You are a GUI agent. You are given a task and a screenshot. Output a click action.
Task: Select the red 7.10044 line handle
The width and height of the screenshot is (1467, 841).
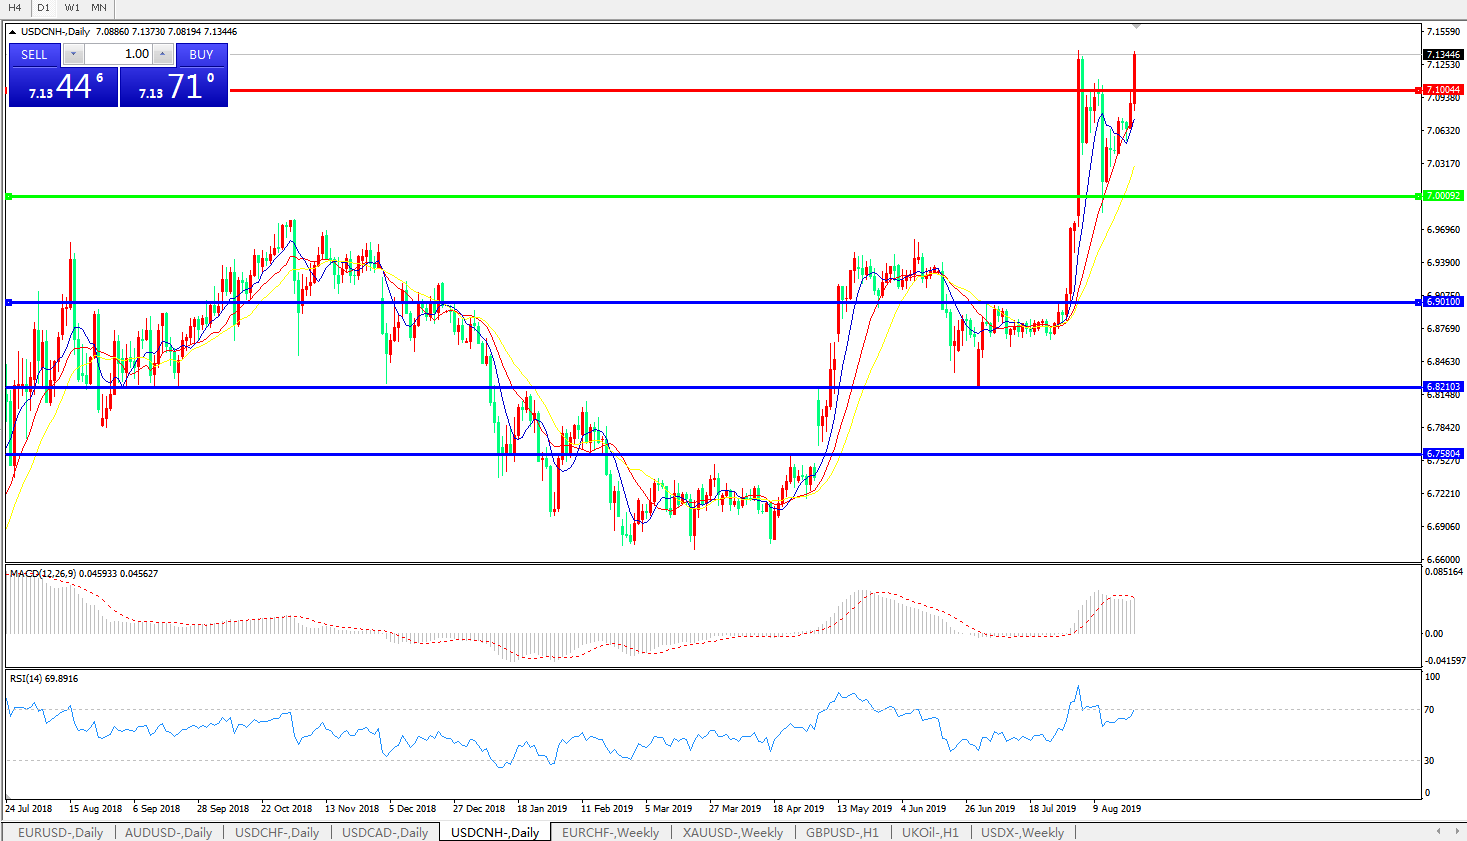click(x=1418, y=90)
